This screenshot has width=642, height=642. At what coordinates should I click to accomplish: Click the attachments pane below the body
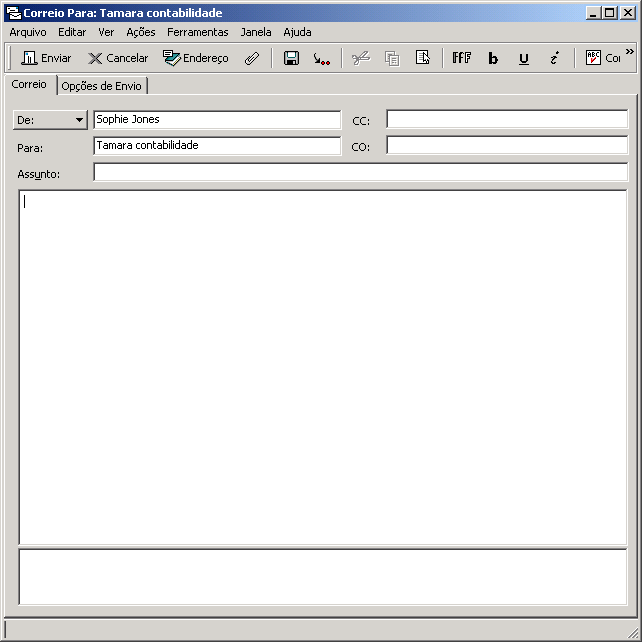pos(323,577)
